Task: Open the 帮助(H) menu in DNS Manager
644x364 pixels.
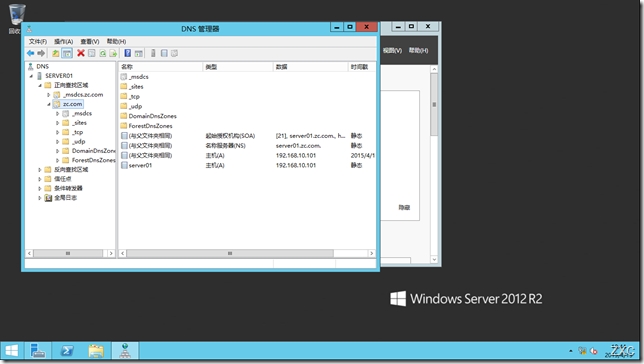Action: [116, 41]
